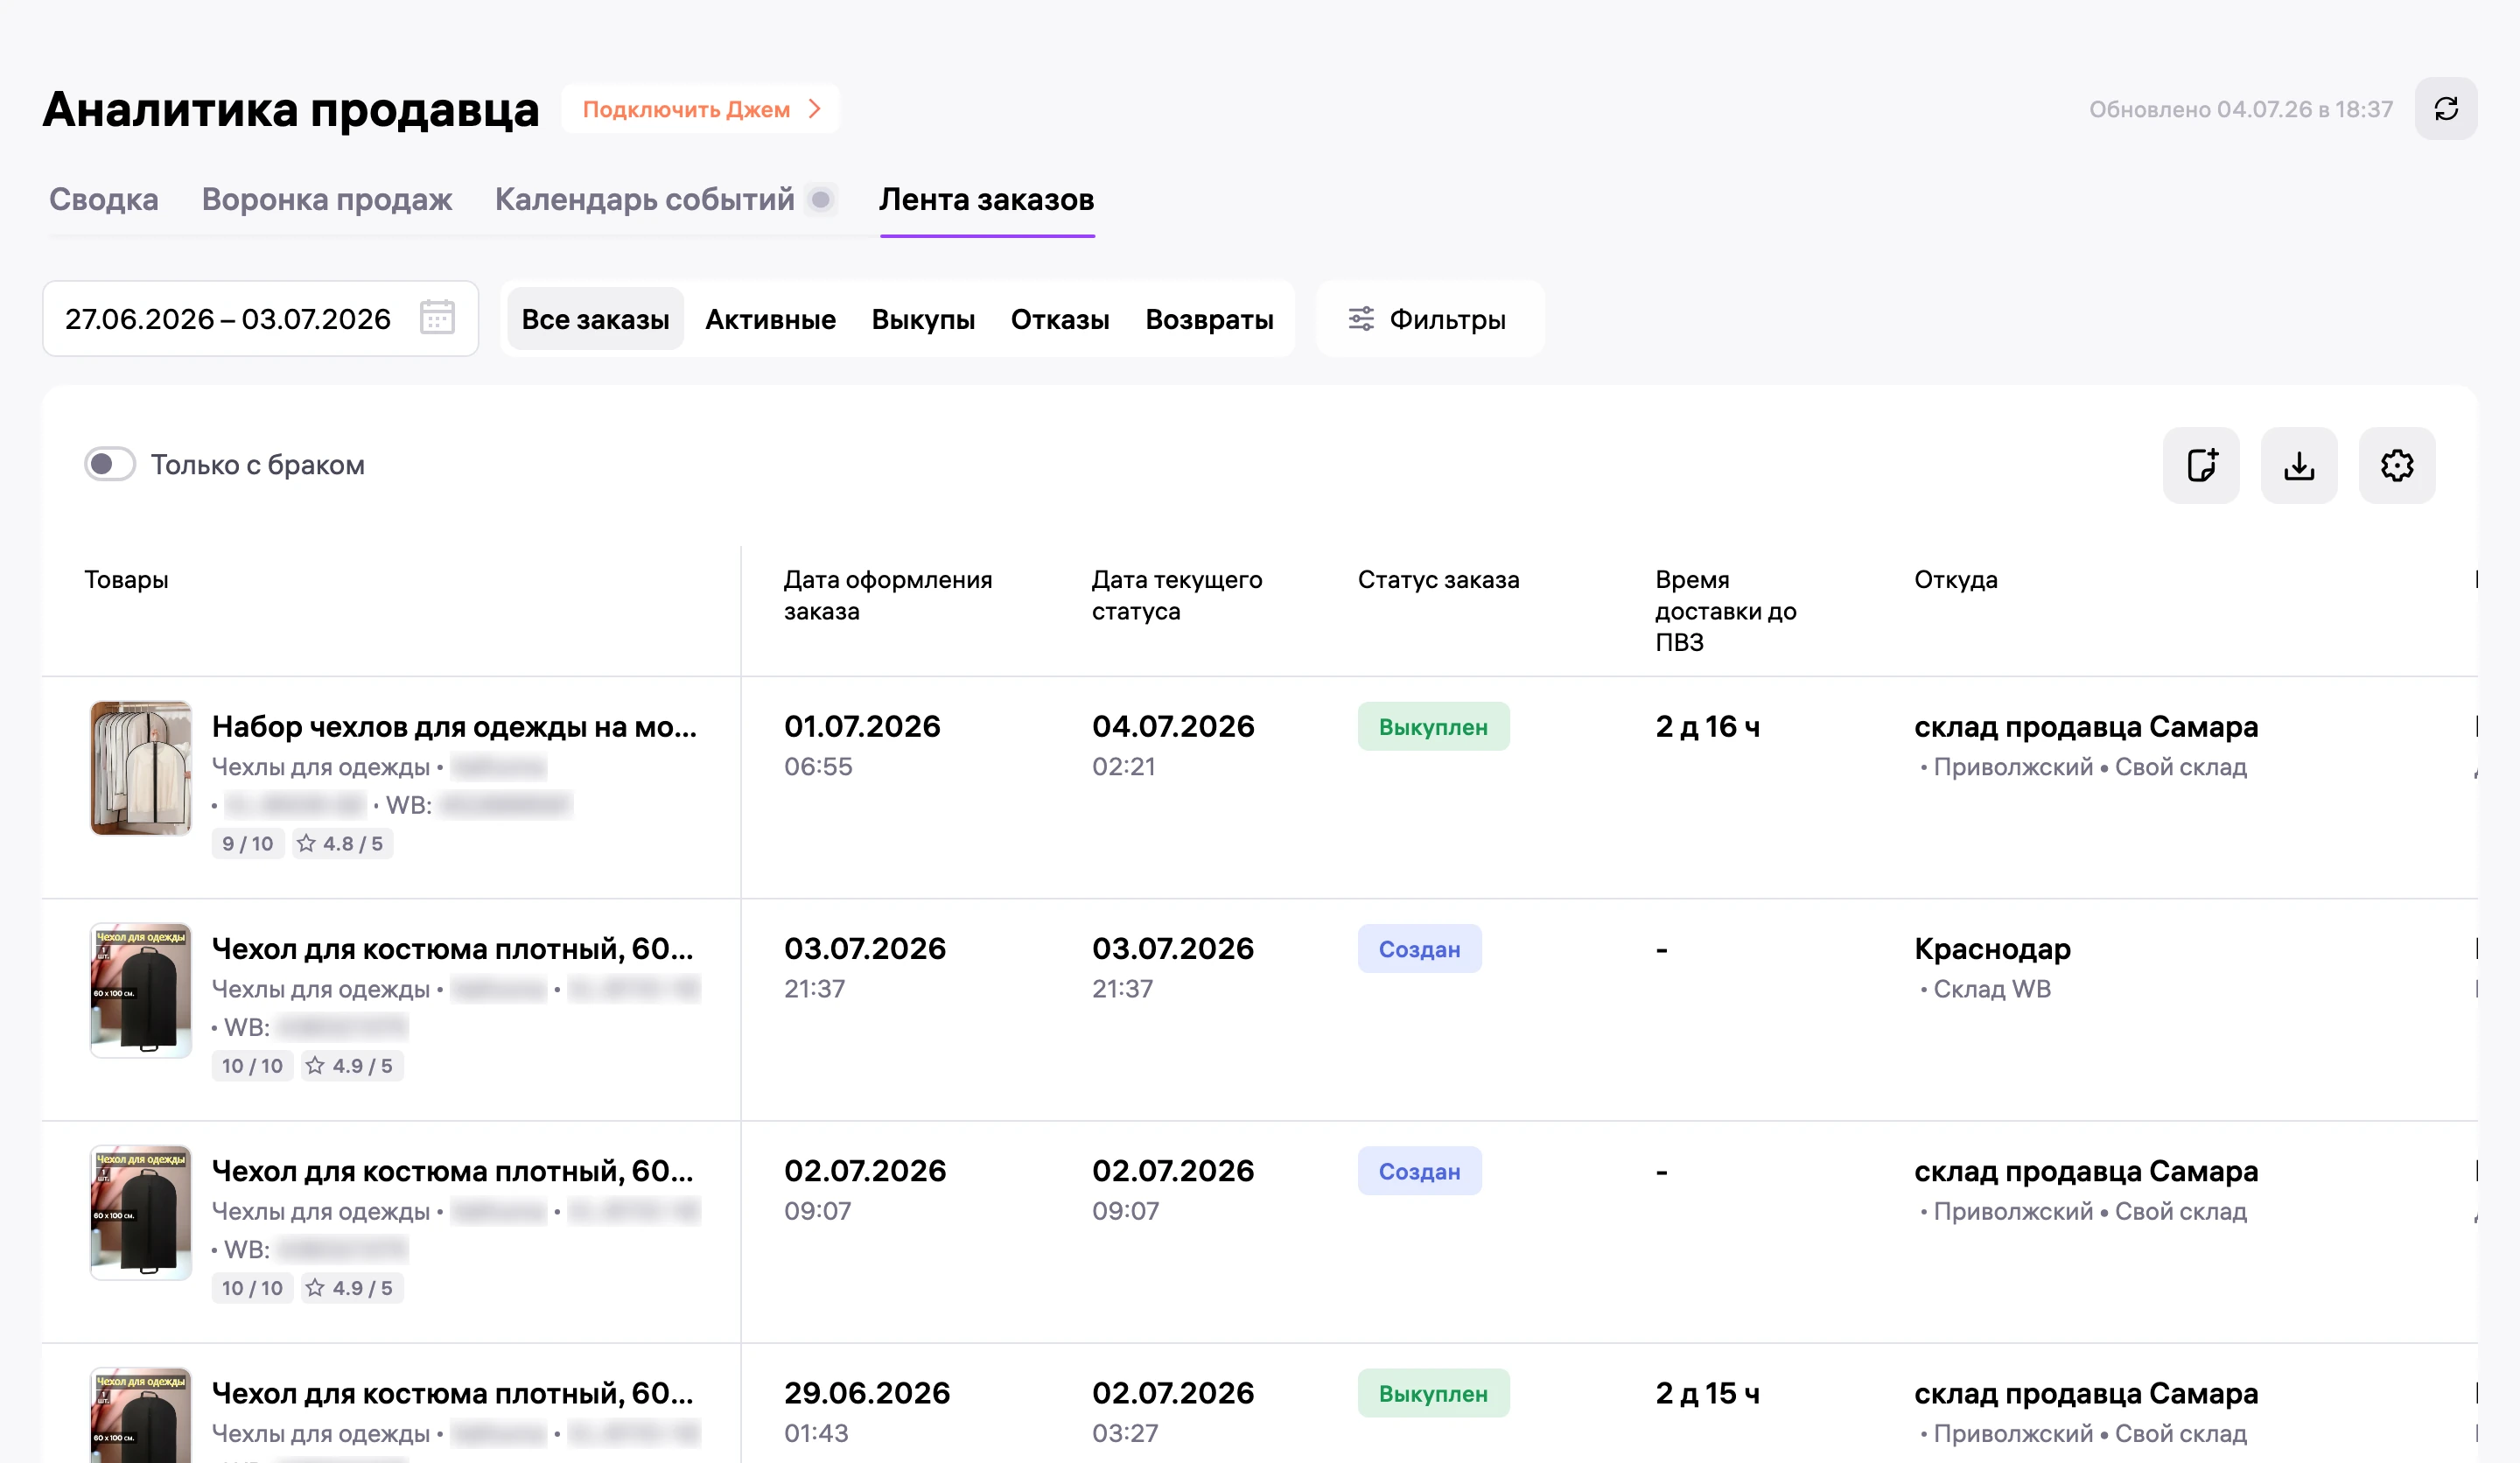Click the Дата оформления заказа column header

888,595
